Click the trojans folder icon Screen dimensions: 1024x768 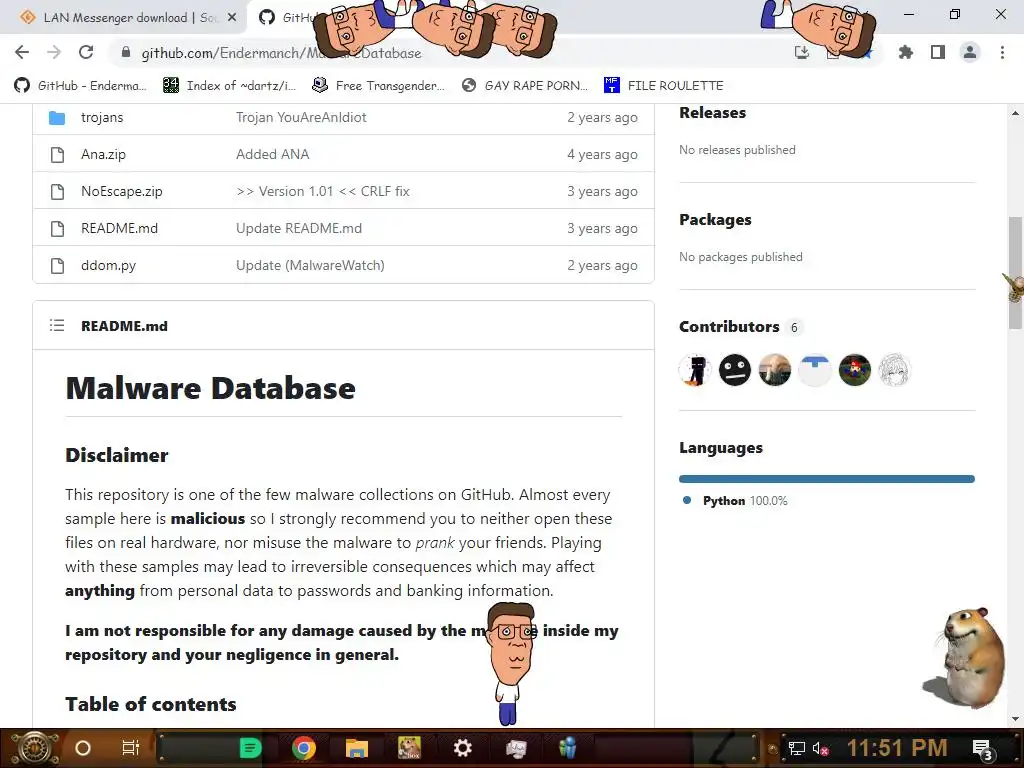coord(57,118)
